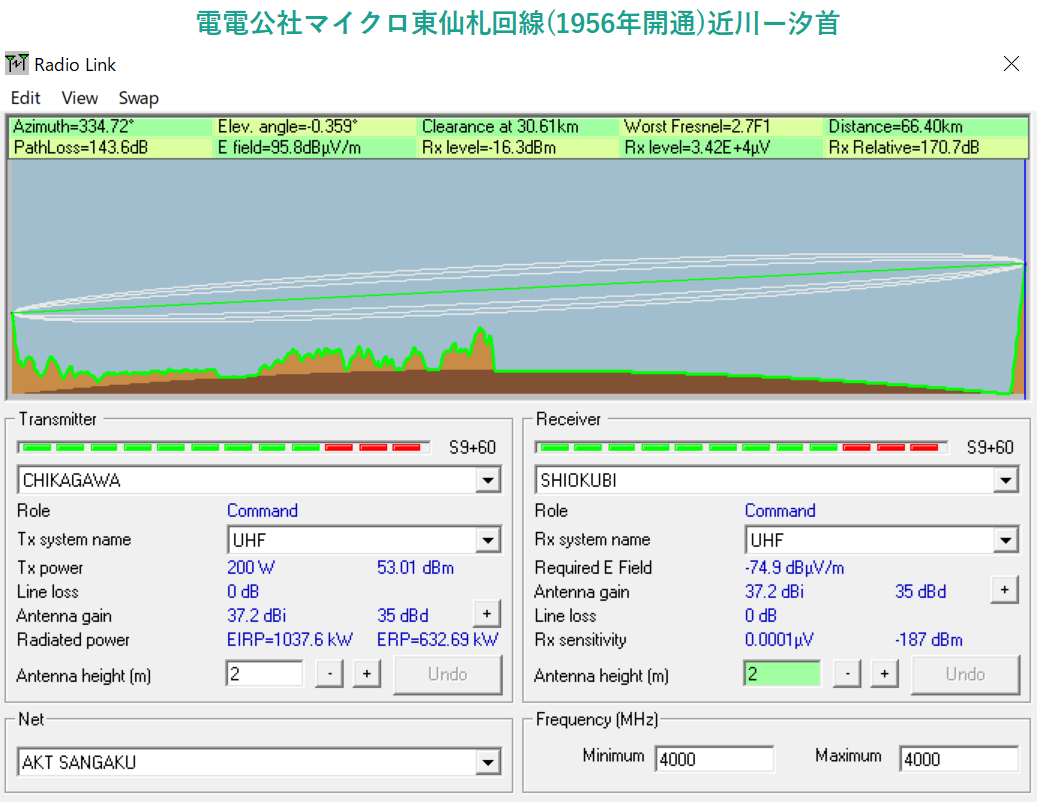Open the Edit menu
This screenshot has width=1038, height=802.
(x=26, y=98)
